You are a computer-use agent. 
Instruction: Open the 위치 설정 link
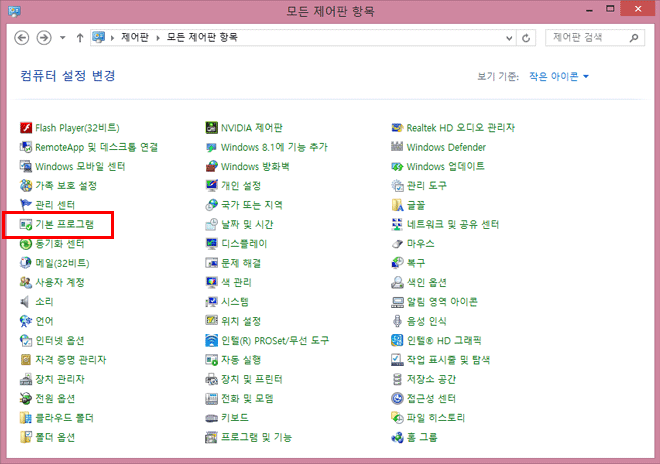coord(241,321)
